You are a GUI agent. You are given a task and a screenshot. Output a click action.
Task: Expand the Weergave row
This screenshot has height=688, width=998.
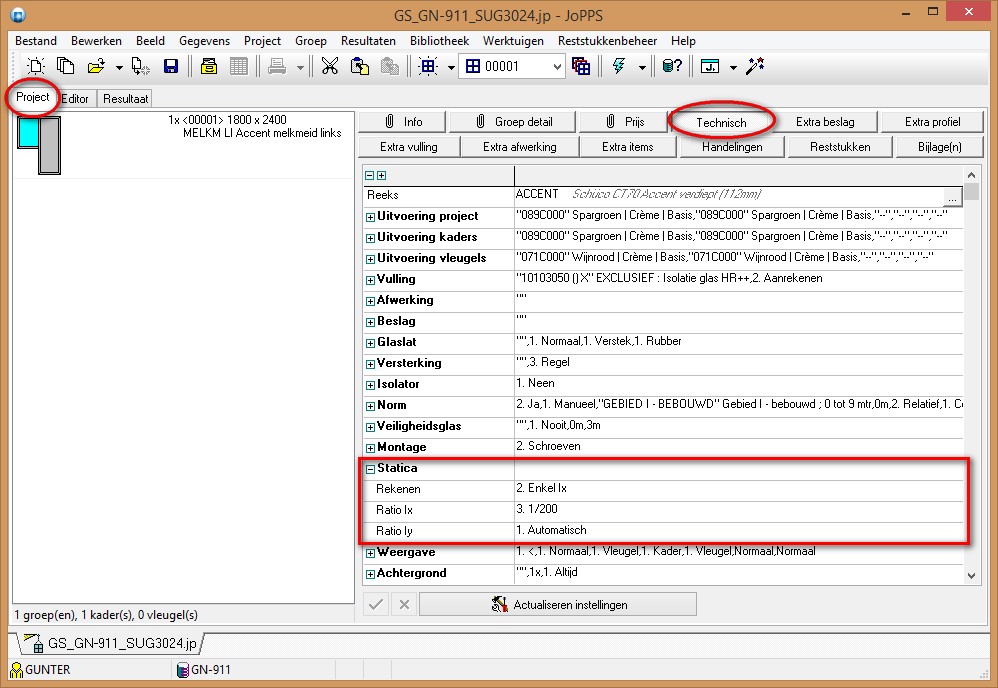(x=370, y=553)
